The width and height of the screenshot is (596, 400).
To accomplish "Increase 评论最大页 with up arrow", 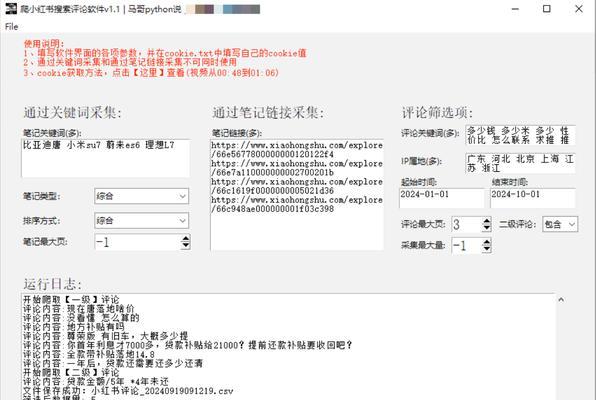I will pyautogui.click(x=487, y=221).
